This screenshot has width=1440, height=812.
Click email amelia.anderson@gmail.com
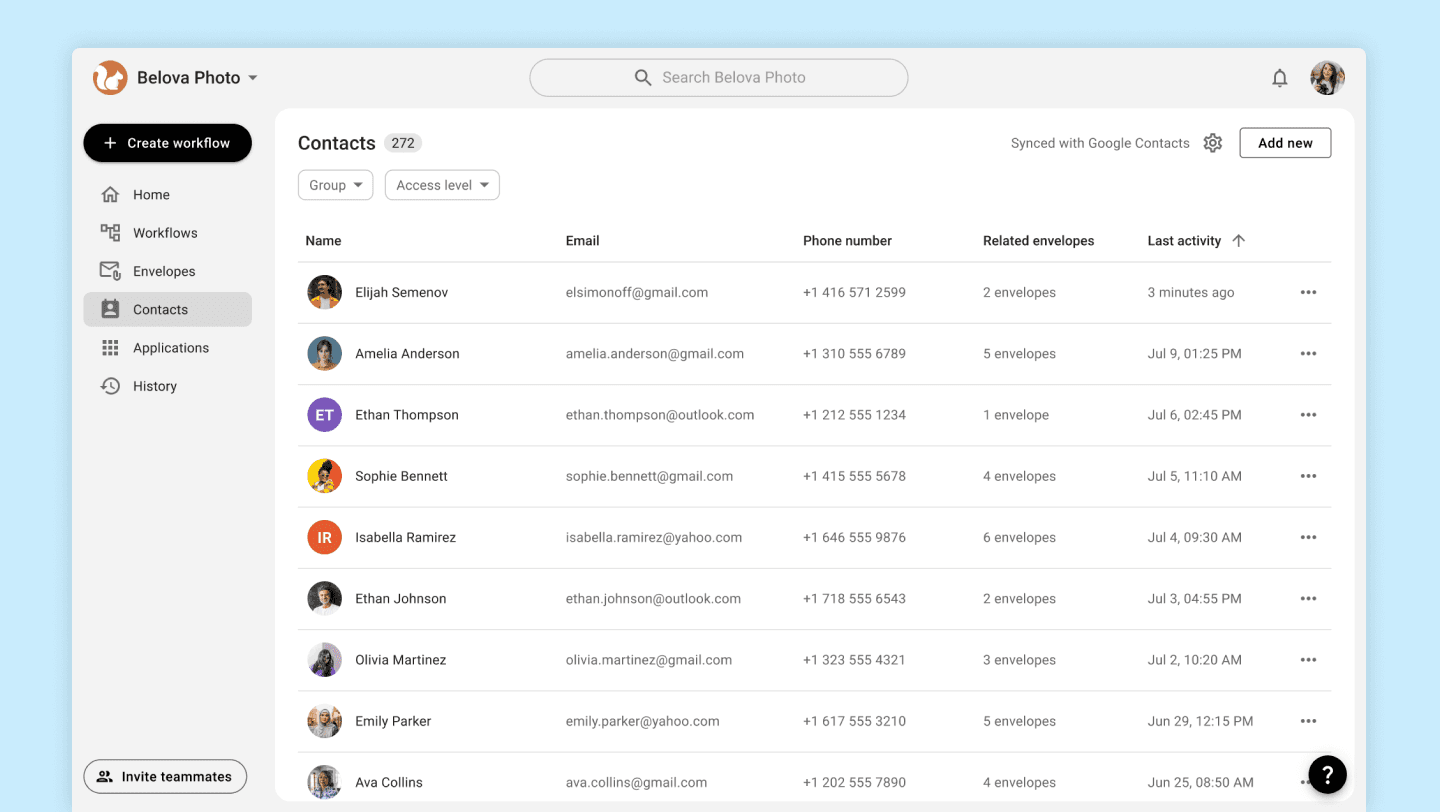(655, 354)
